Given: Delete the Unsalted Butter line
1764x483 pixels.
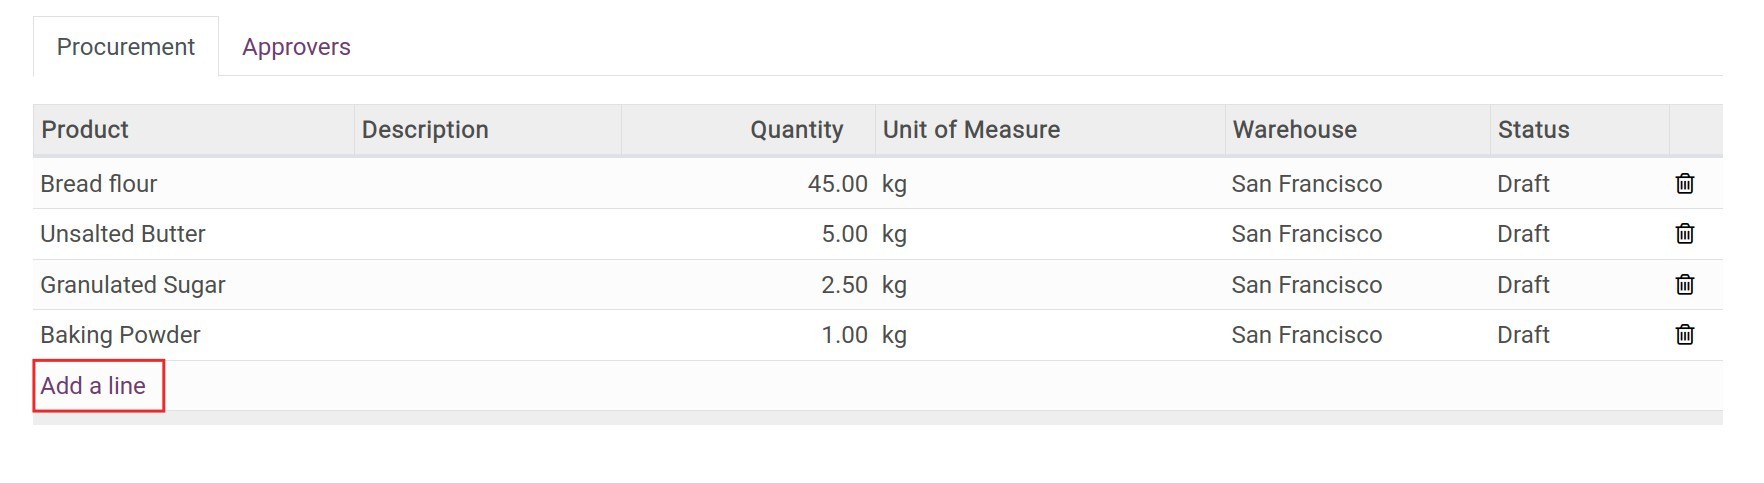Looking at the screenshot, I should pos(1684,234).
